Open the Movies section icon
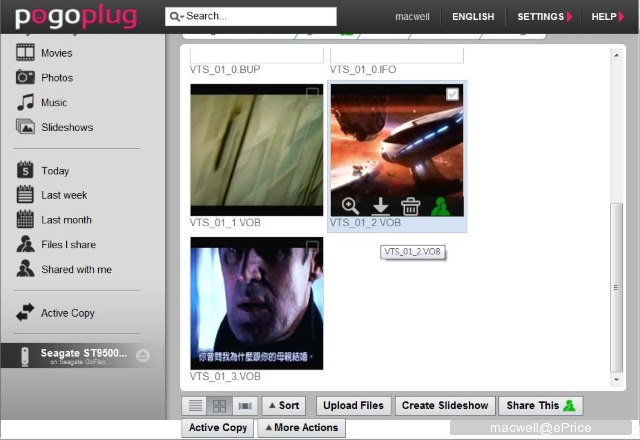640x440 pixels. pos(25,53)
